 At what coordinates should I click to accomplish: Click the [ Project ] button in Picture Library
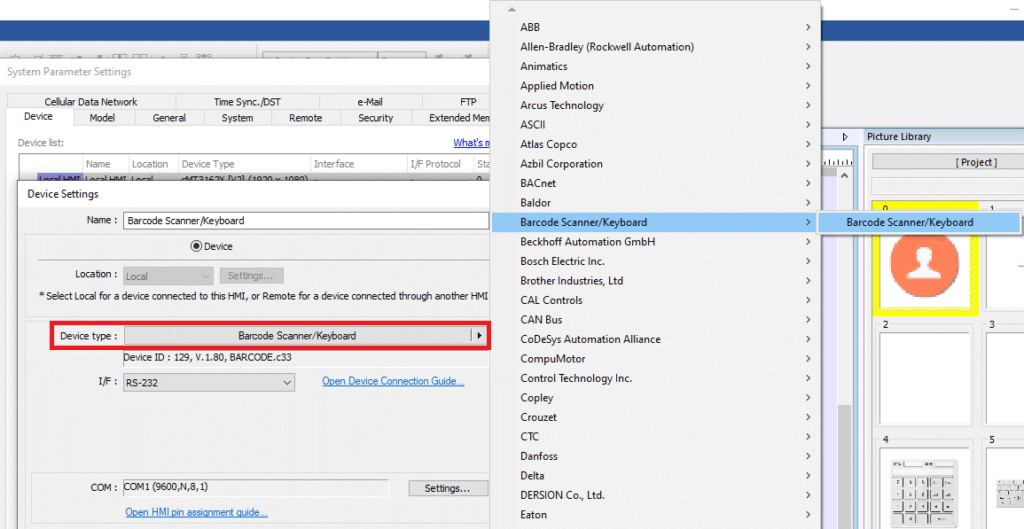[948, 163]
